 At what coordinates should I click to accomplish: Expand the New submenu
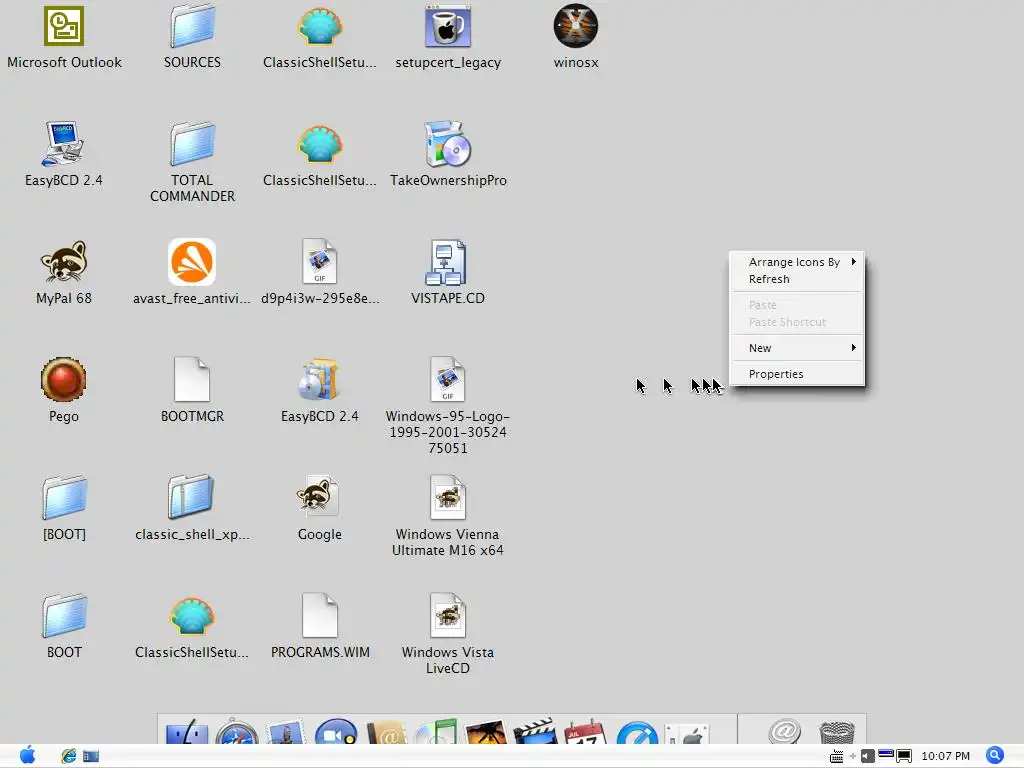(x=797, y=348)
